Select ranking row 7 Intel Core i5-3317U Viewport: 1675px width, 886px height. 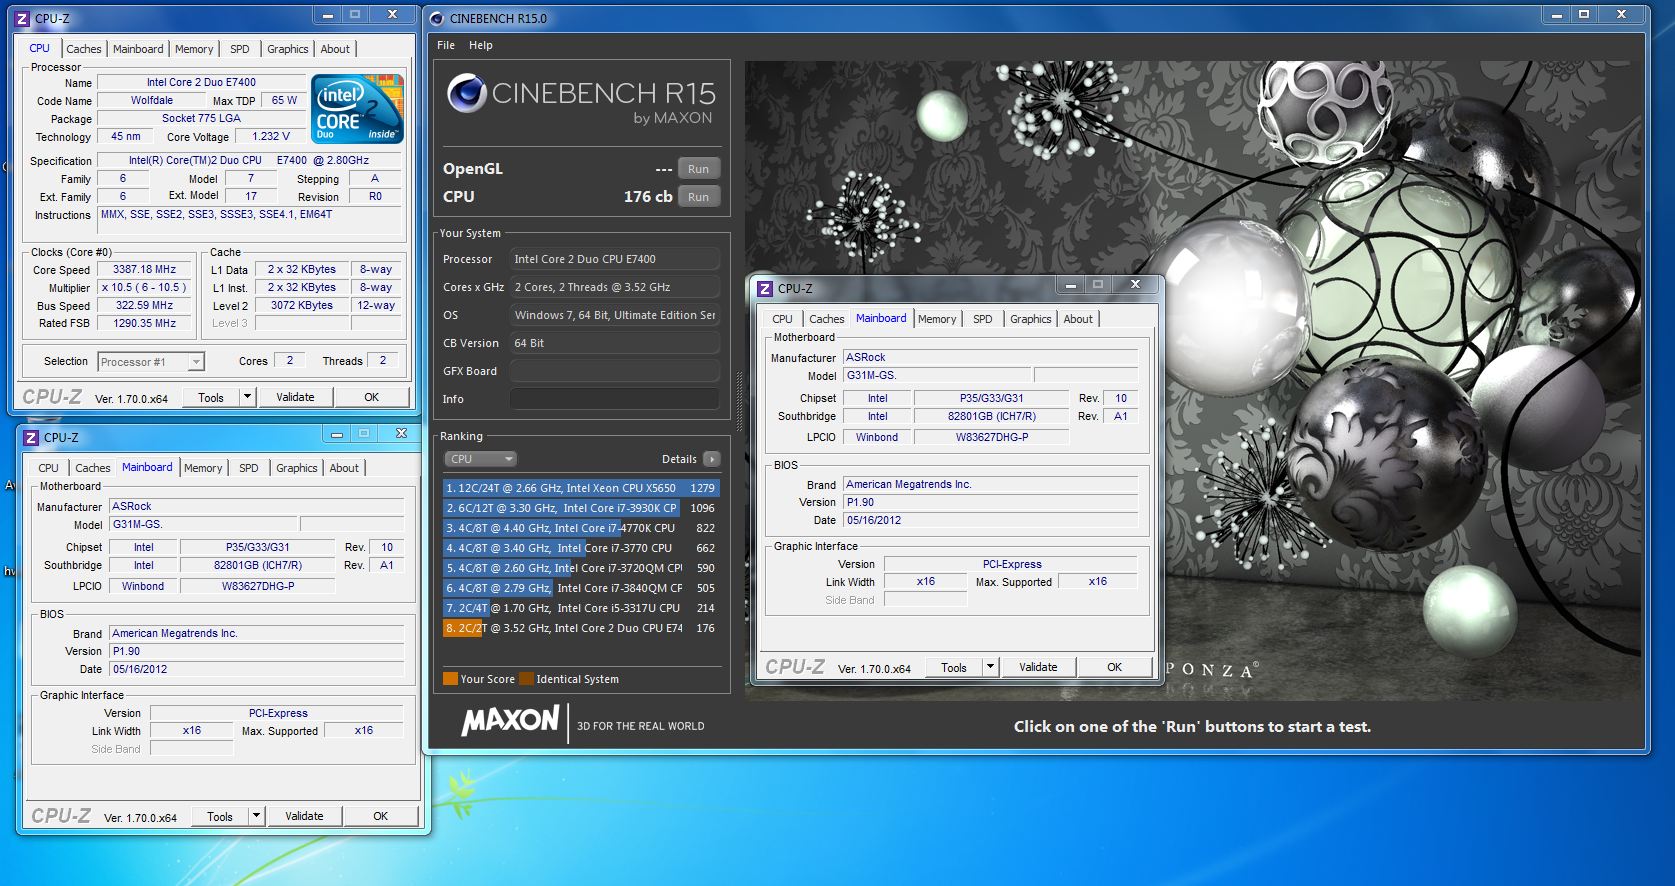pos(581,608)
